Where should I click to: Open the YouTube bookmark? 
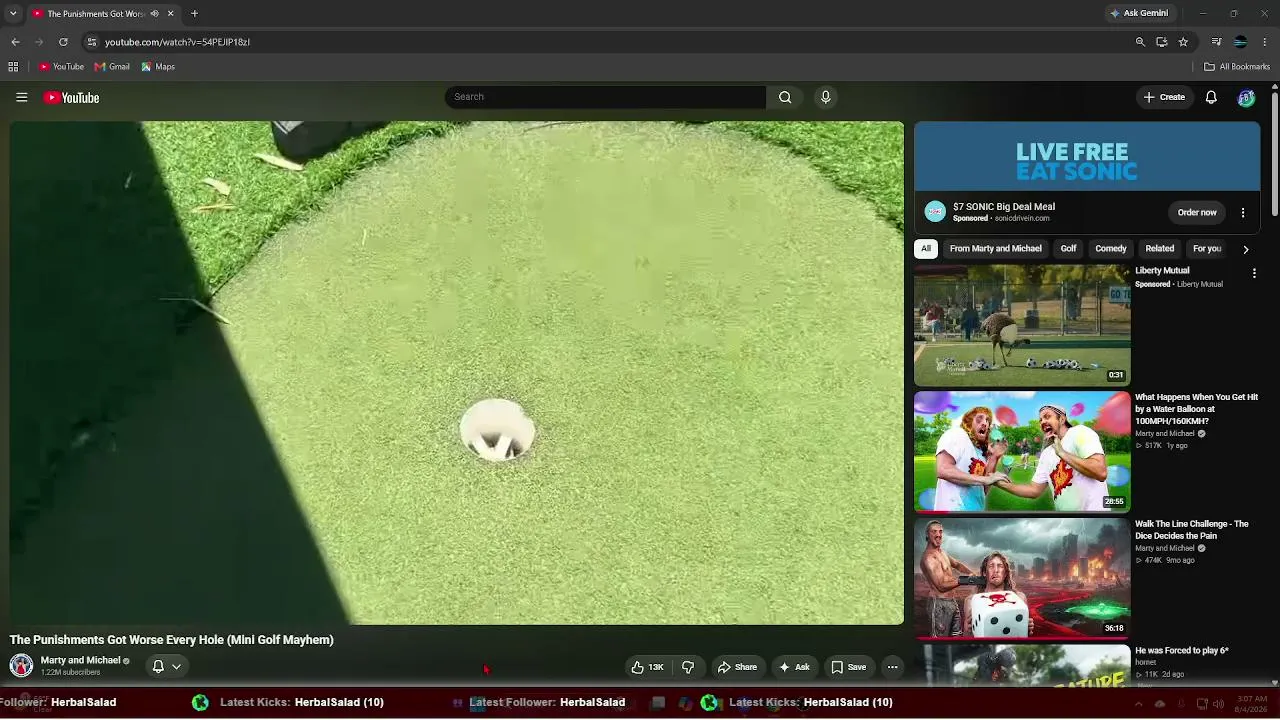61,67
